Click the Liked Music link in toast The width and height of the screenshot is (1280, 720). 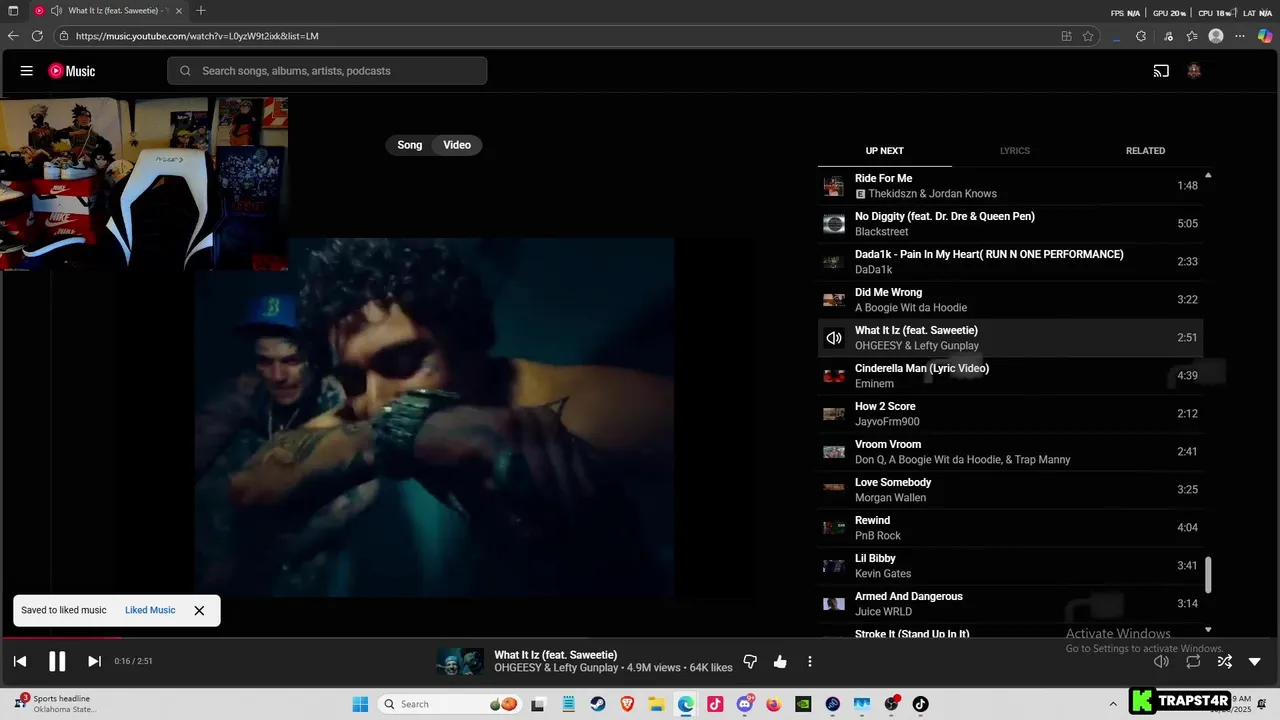pyautogui.click(x=150, y=610)
